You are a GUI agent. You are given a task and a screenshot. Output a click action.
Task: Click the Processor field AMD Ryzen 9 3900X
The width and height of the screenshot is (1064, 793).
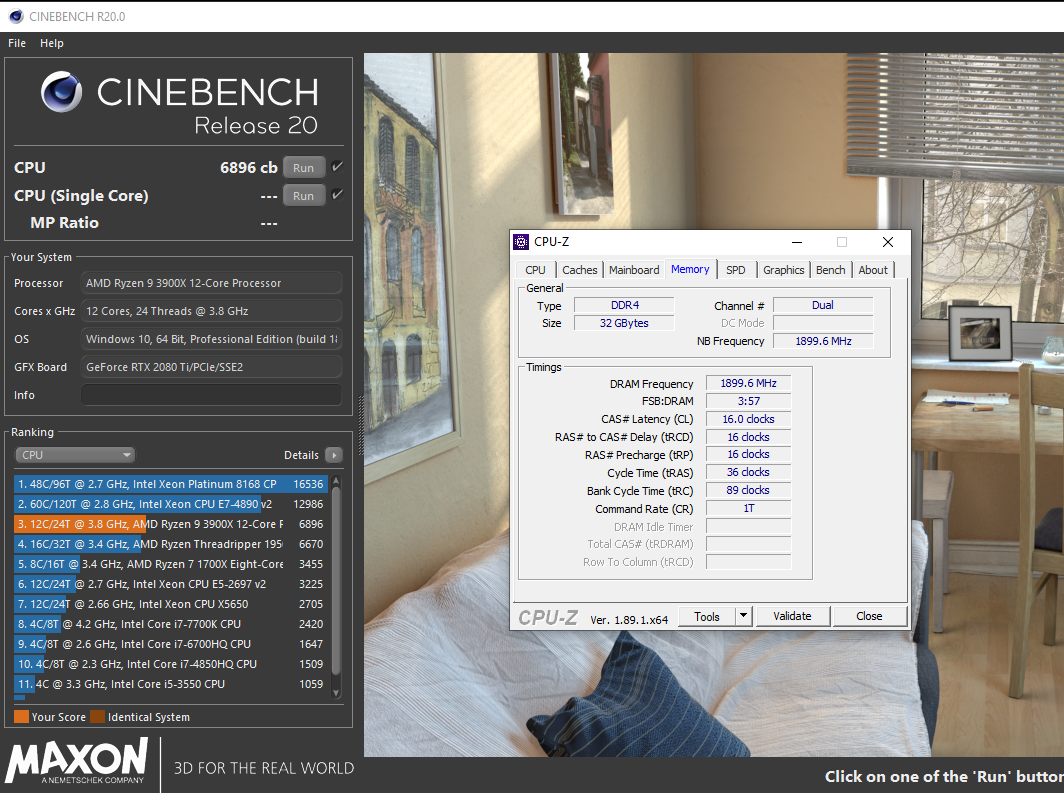click(211, 283)
